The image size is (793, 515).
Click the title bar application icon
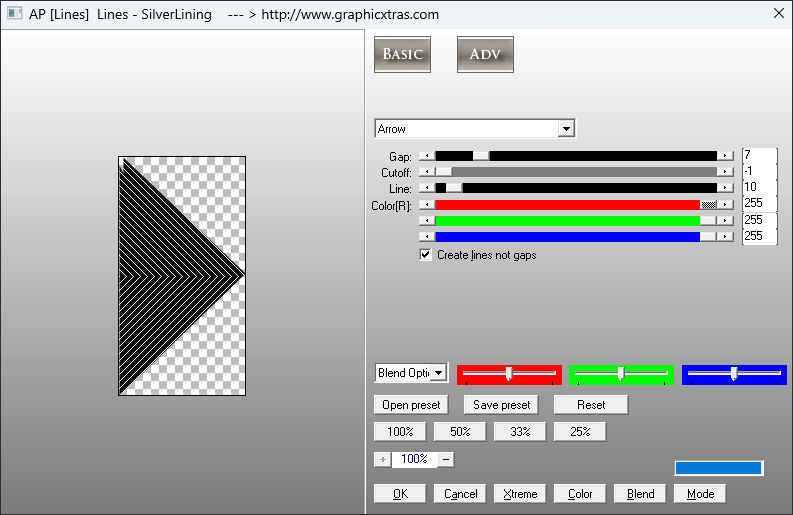(15, 14)
